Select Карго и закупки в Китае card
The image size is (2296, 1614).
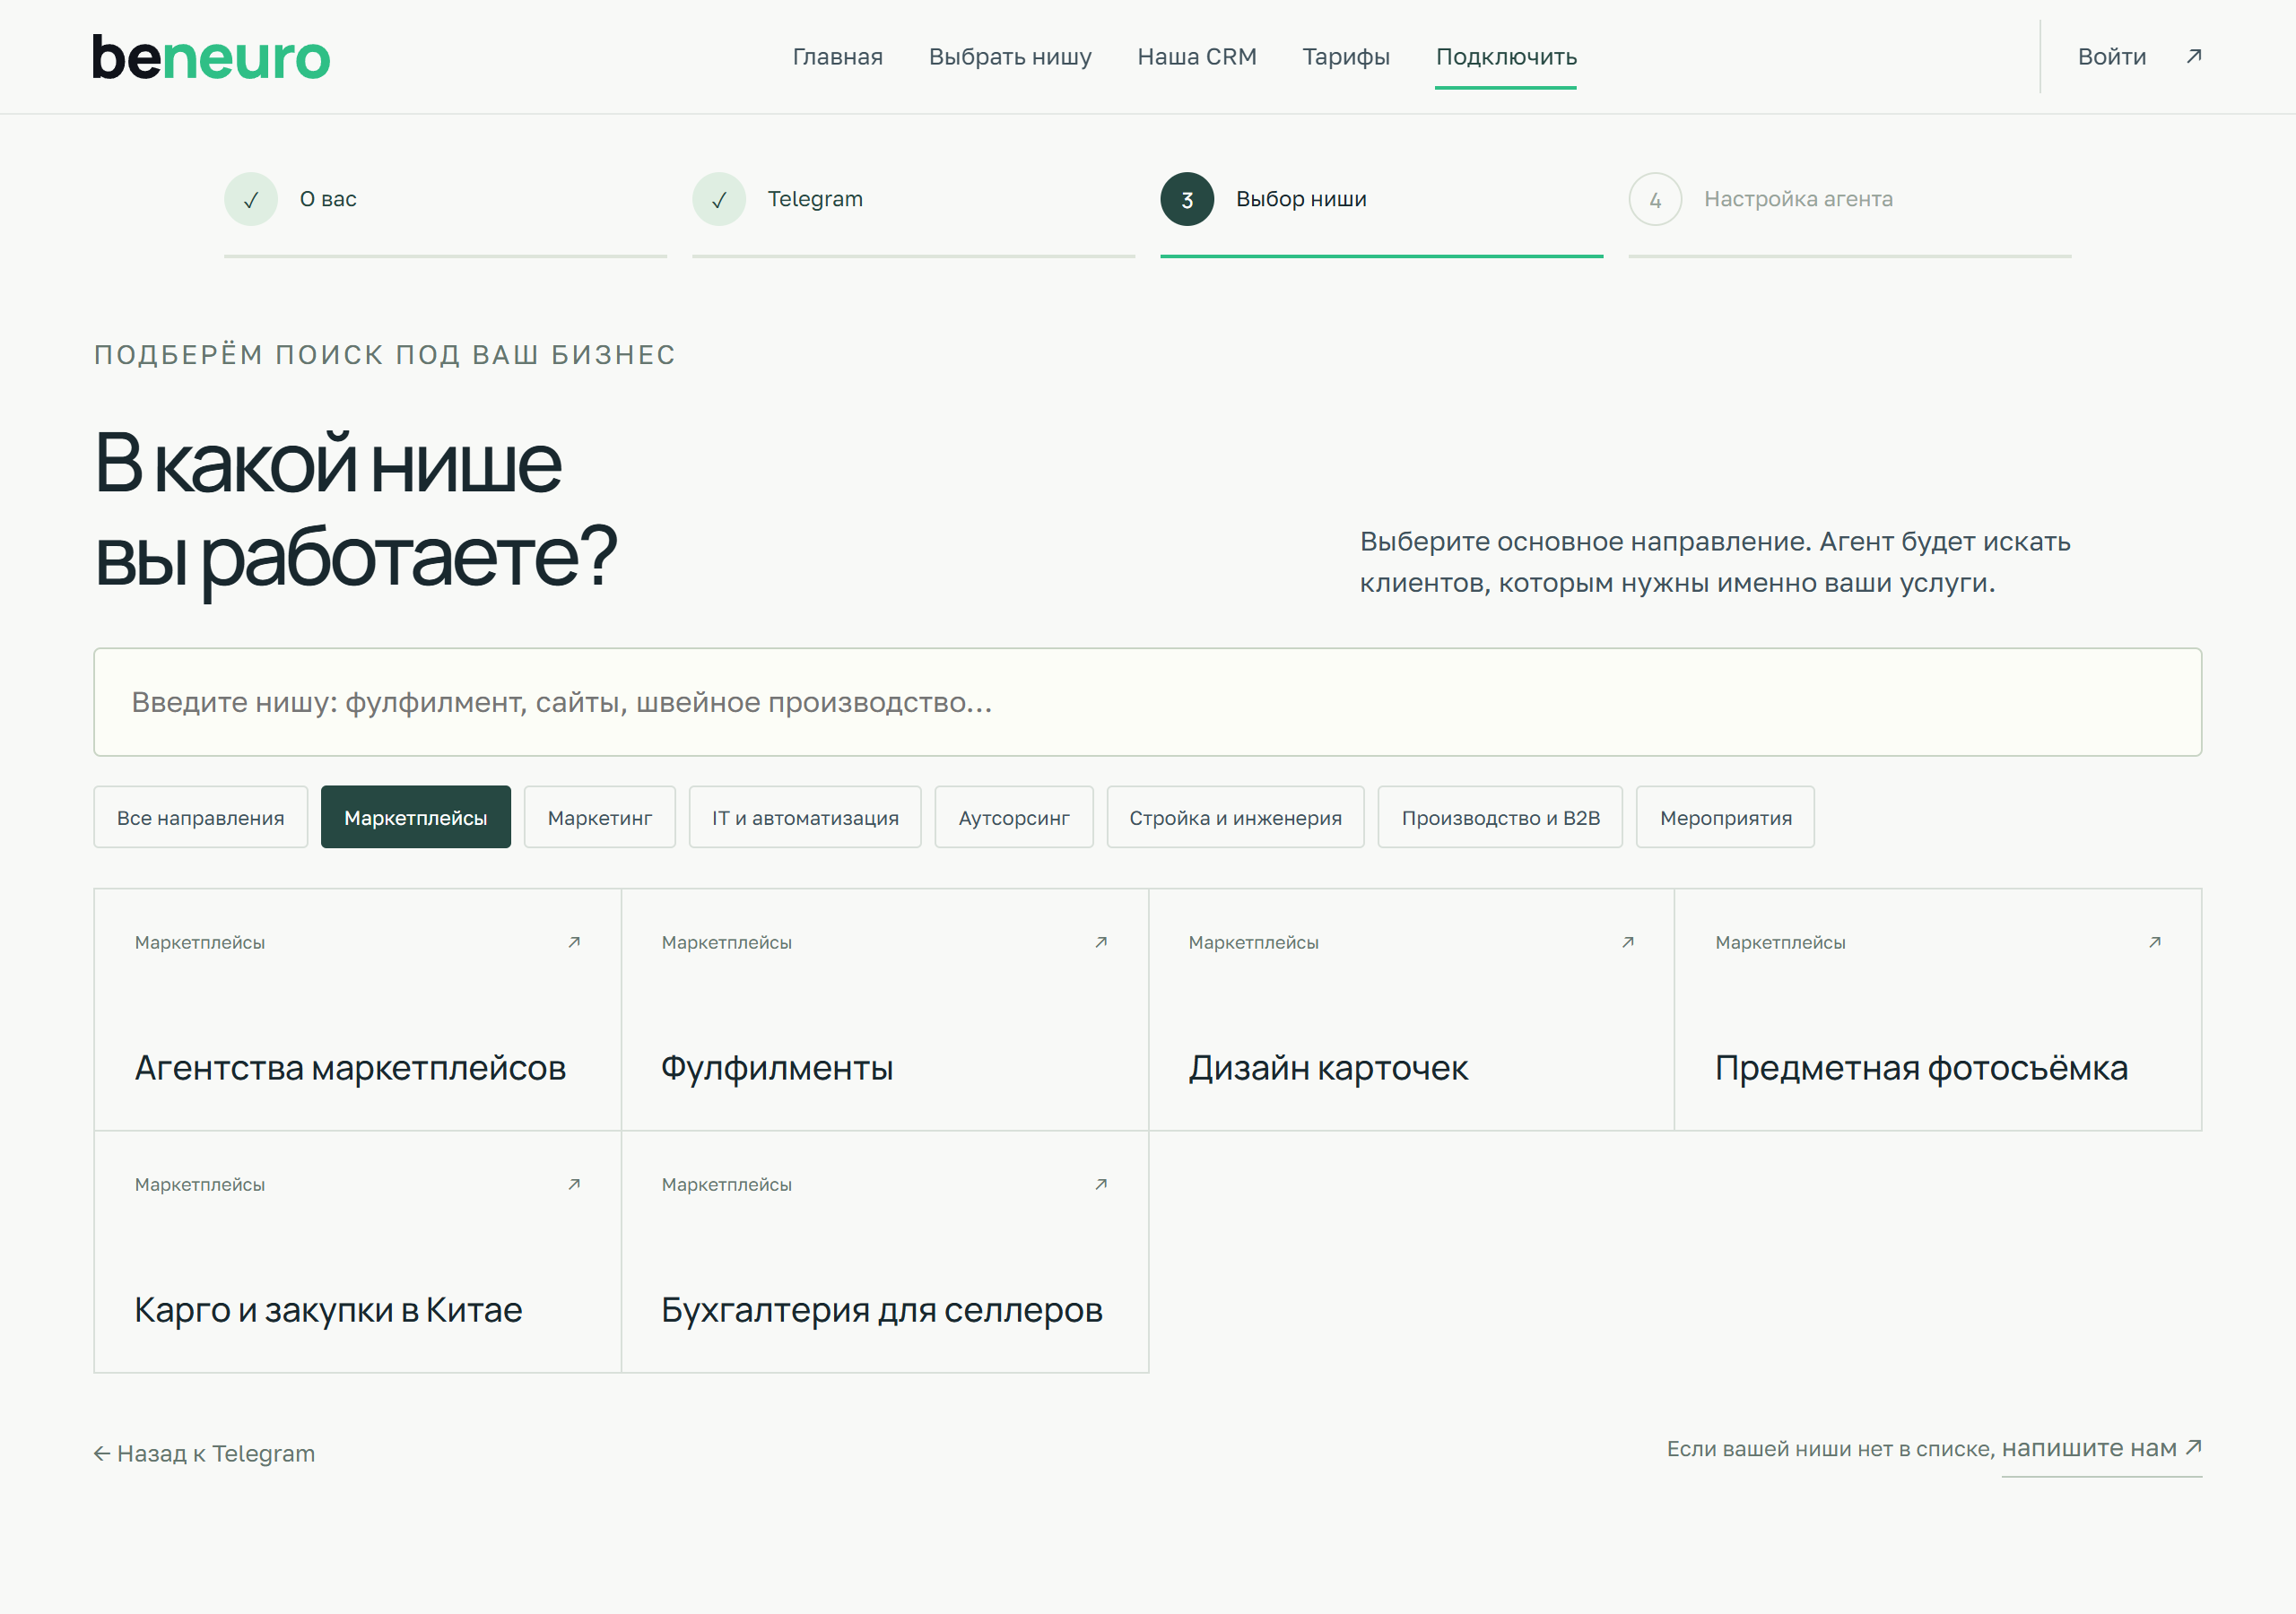(358, 1252)
